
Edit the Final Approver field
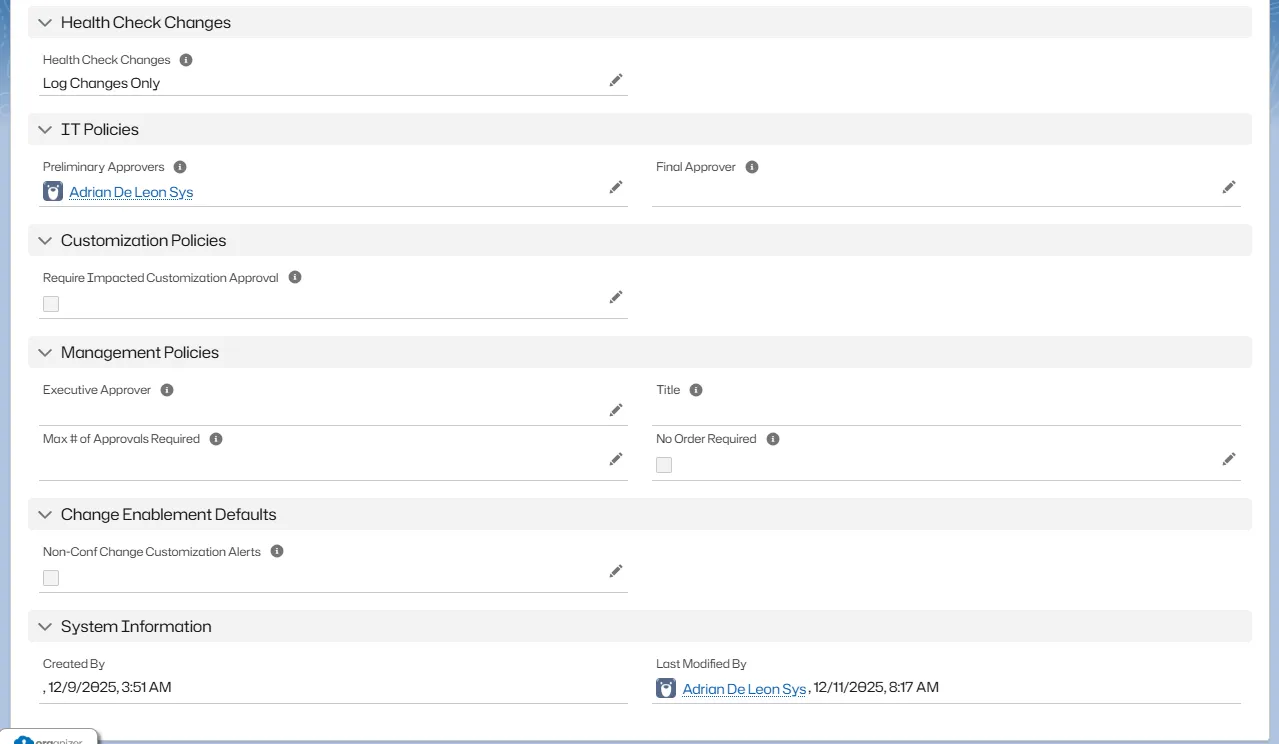(1229, 187)
